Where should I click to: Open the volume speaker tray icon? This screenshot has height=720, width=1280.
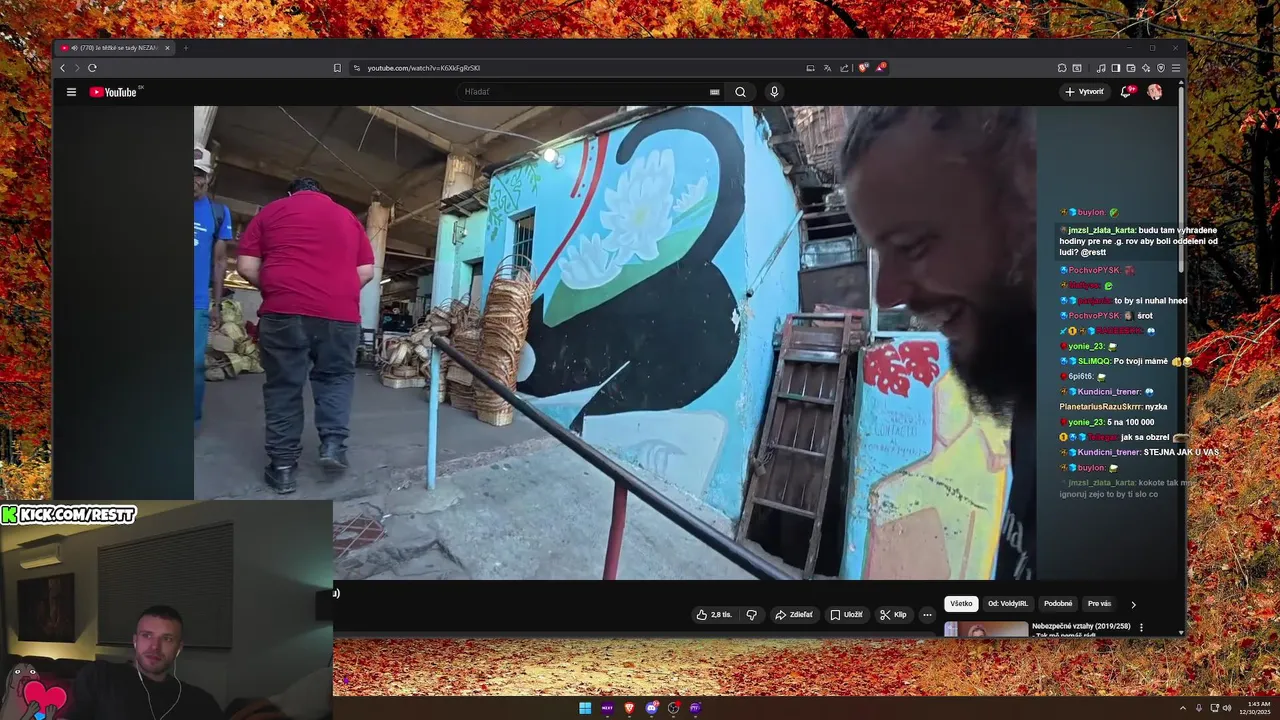coord(1227,708)
